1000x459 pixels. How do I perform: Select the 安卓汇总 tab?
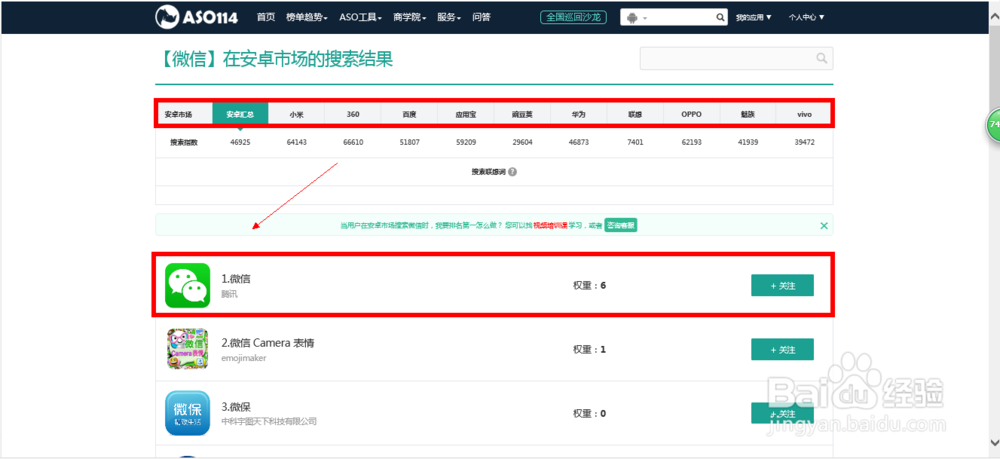point(240,115)
